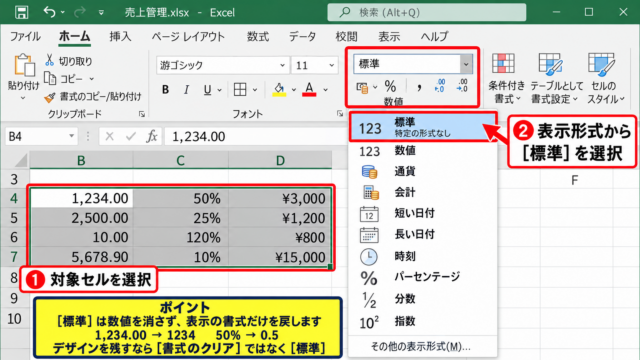The width and height of the screenshot is (640, 360).
Task: Increase decimal places
Action: [x=440, y=86]
